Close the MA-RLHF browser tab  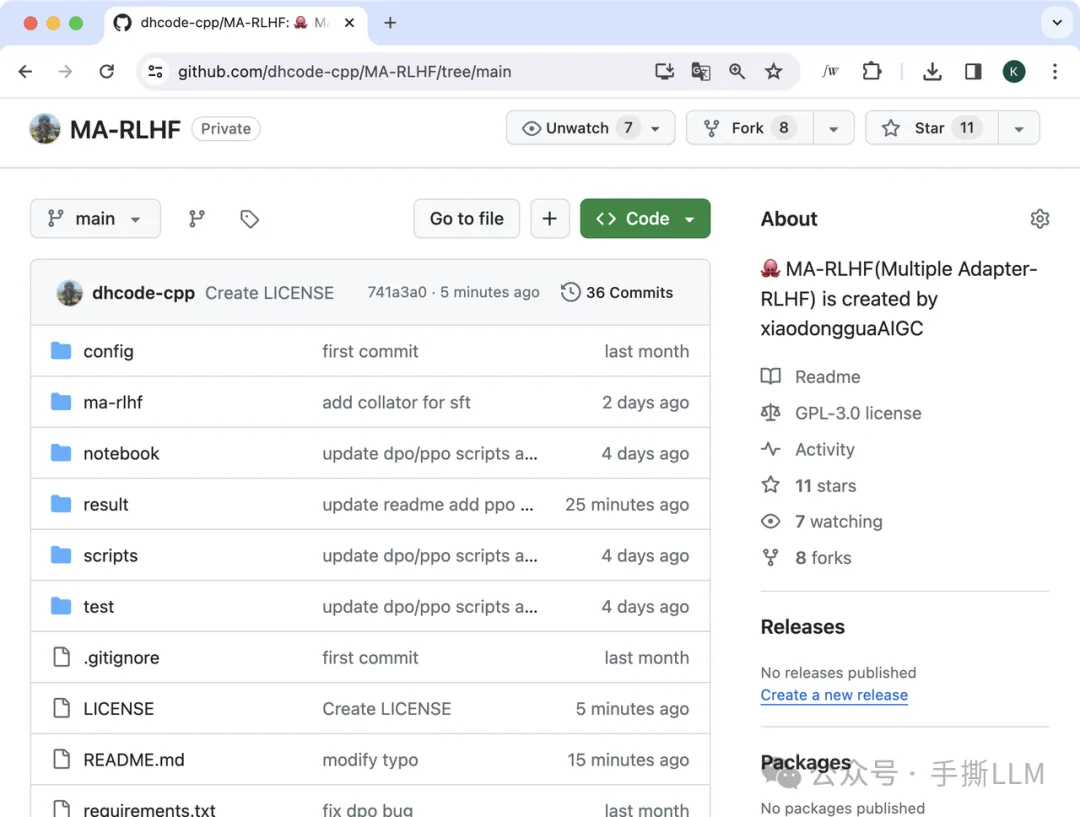[x=349, y=23]
